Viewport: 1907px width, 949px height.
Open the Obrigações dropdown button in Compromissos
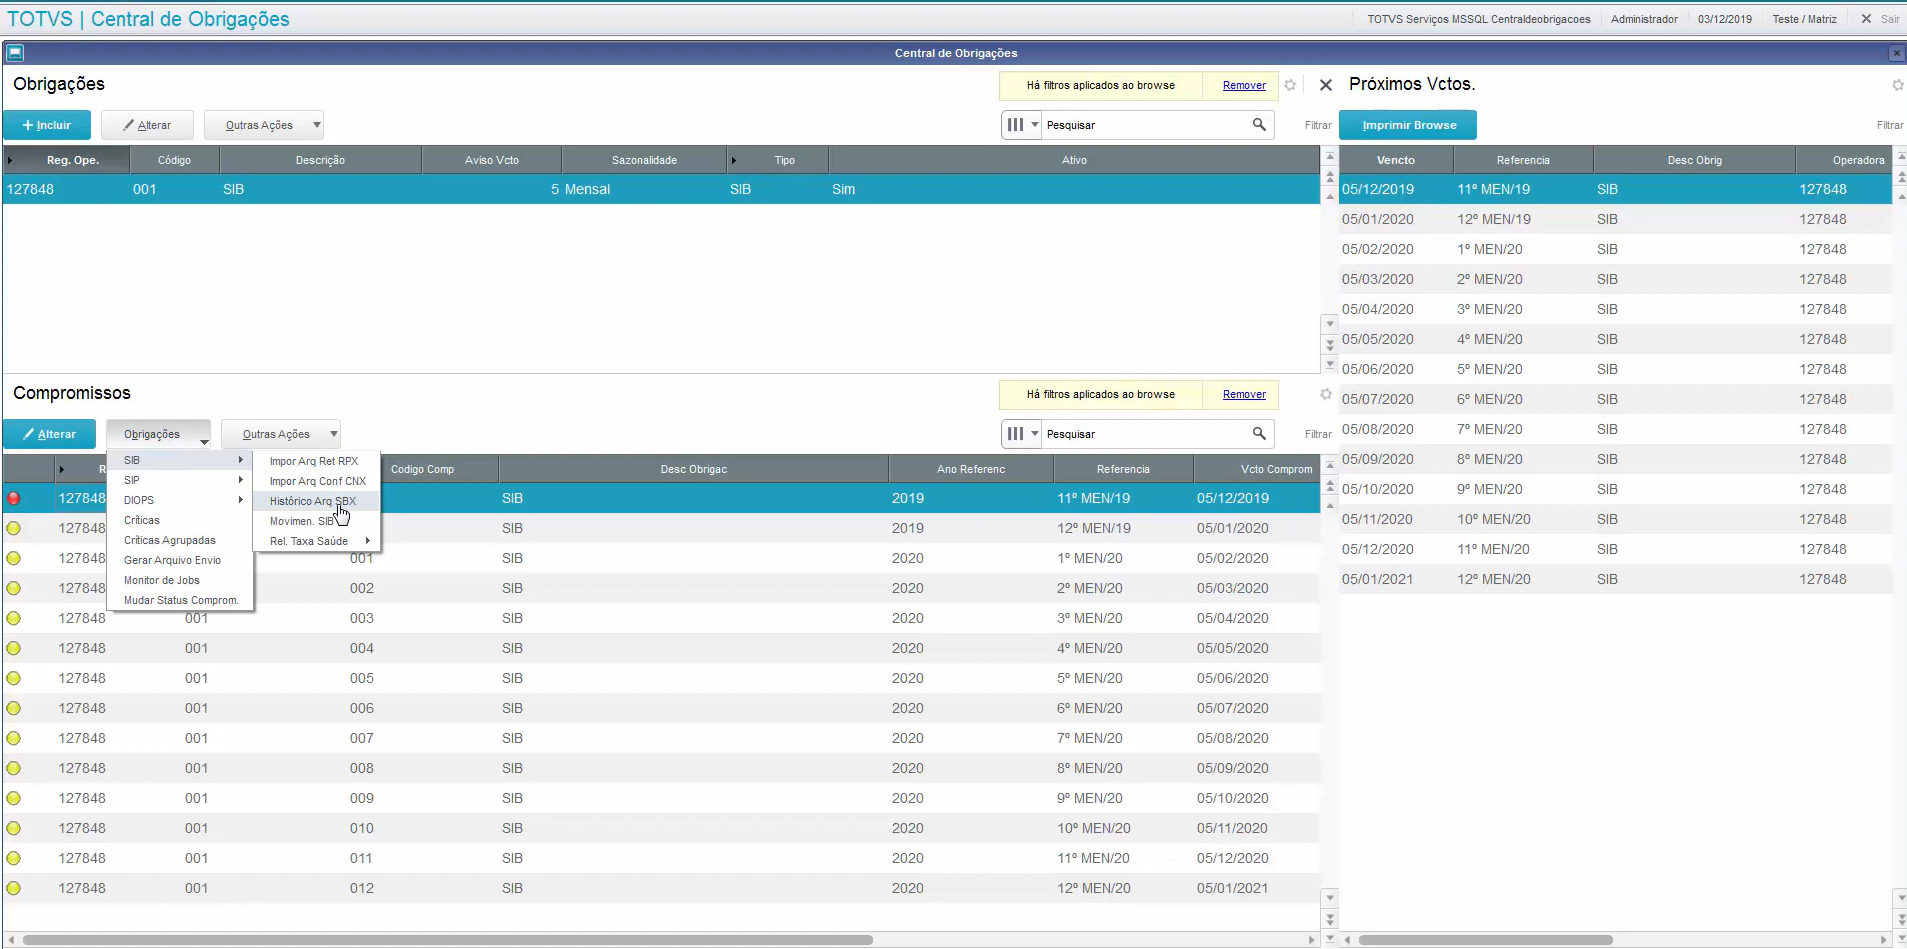tap(159, 434)
